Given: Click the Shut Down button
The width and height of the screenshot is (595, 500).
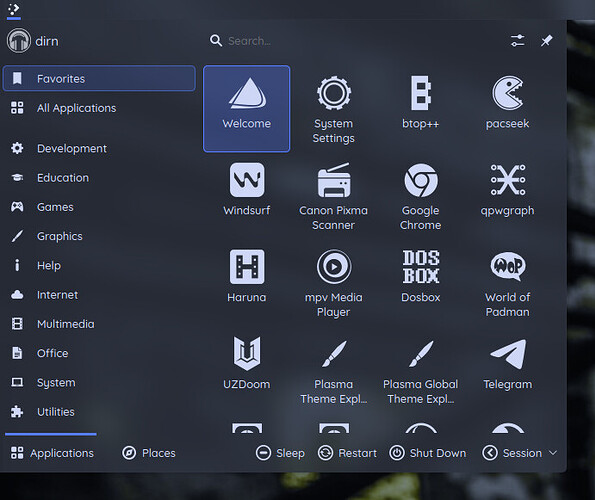Looking at the screenshot, I should (x=428, y=453).
